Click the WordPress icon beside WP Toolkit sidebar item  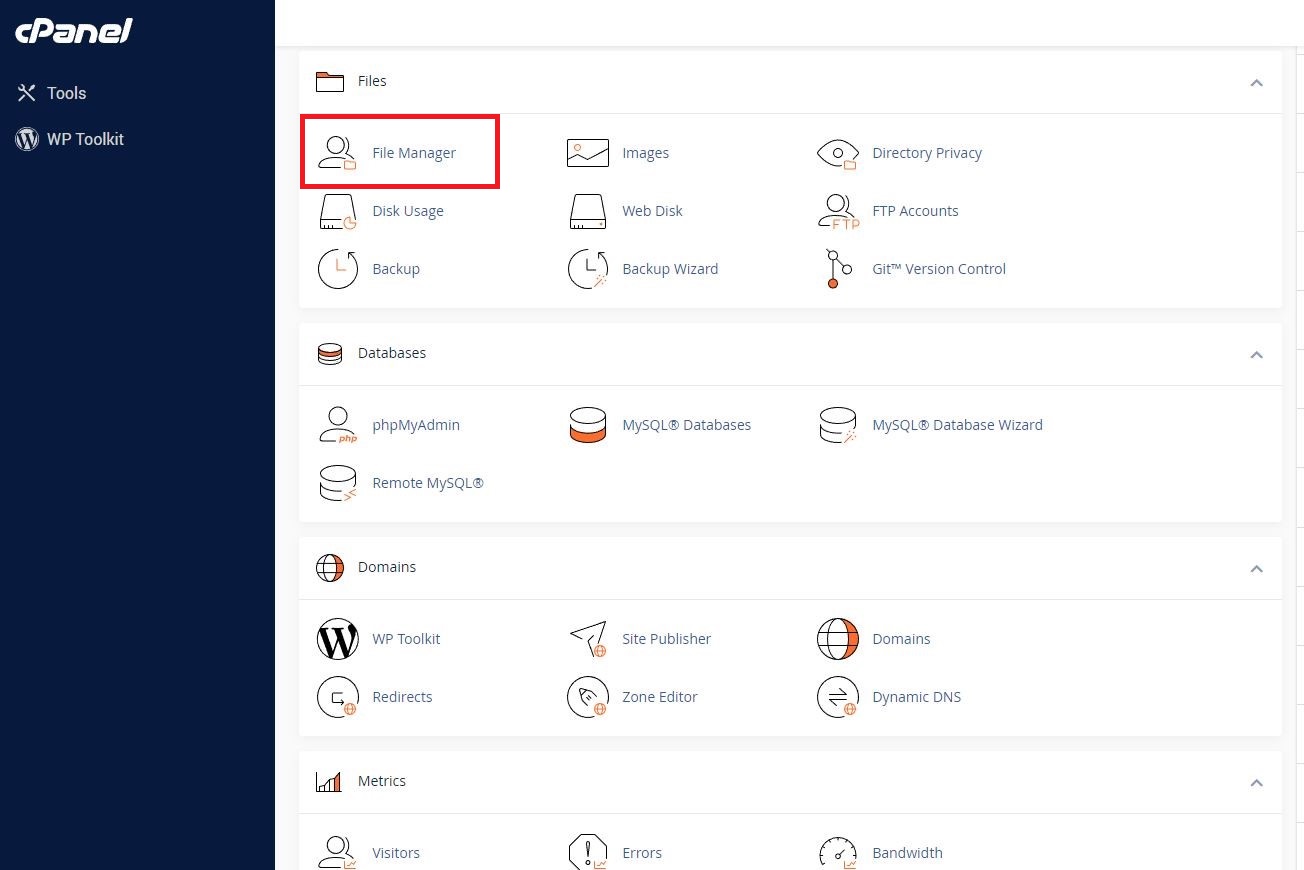click(x=26, y=139)
